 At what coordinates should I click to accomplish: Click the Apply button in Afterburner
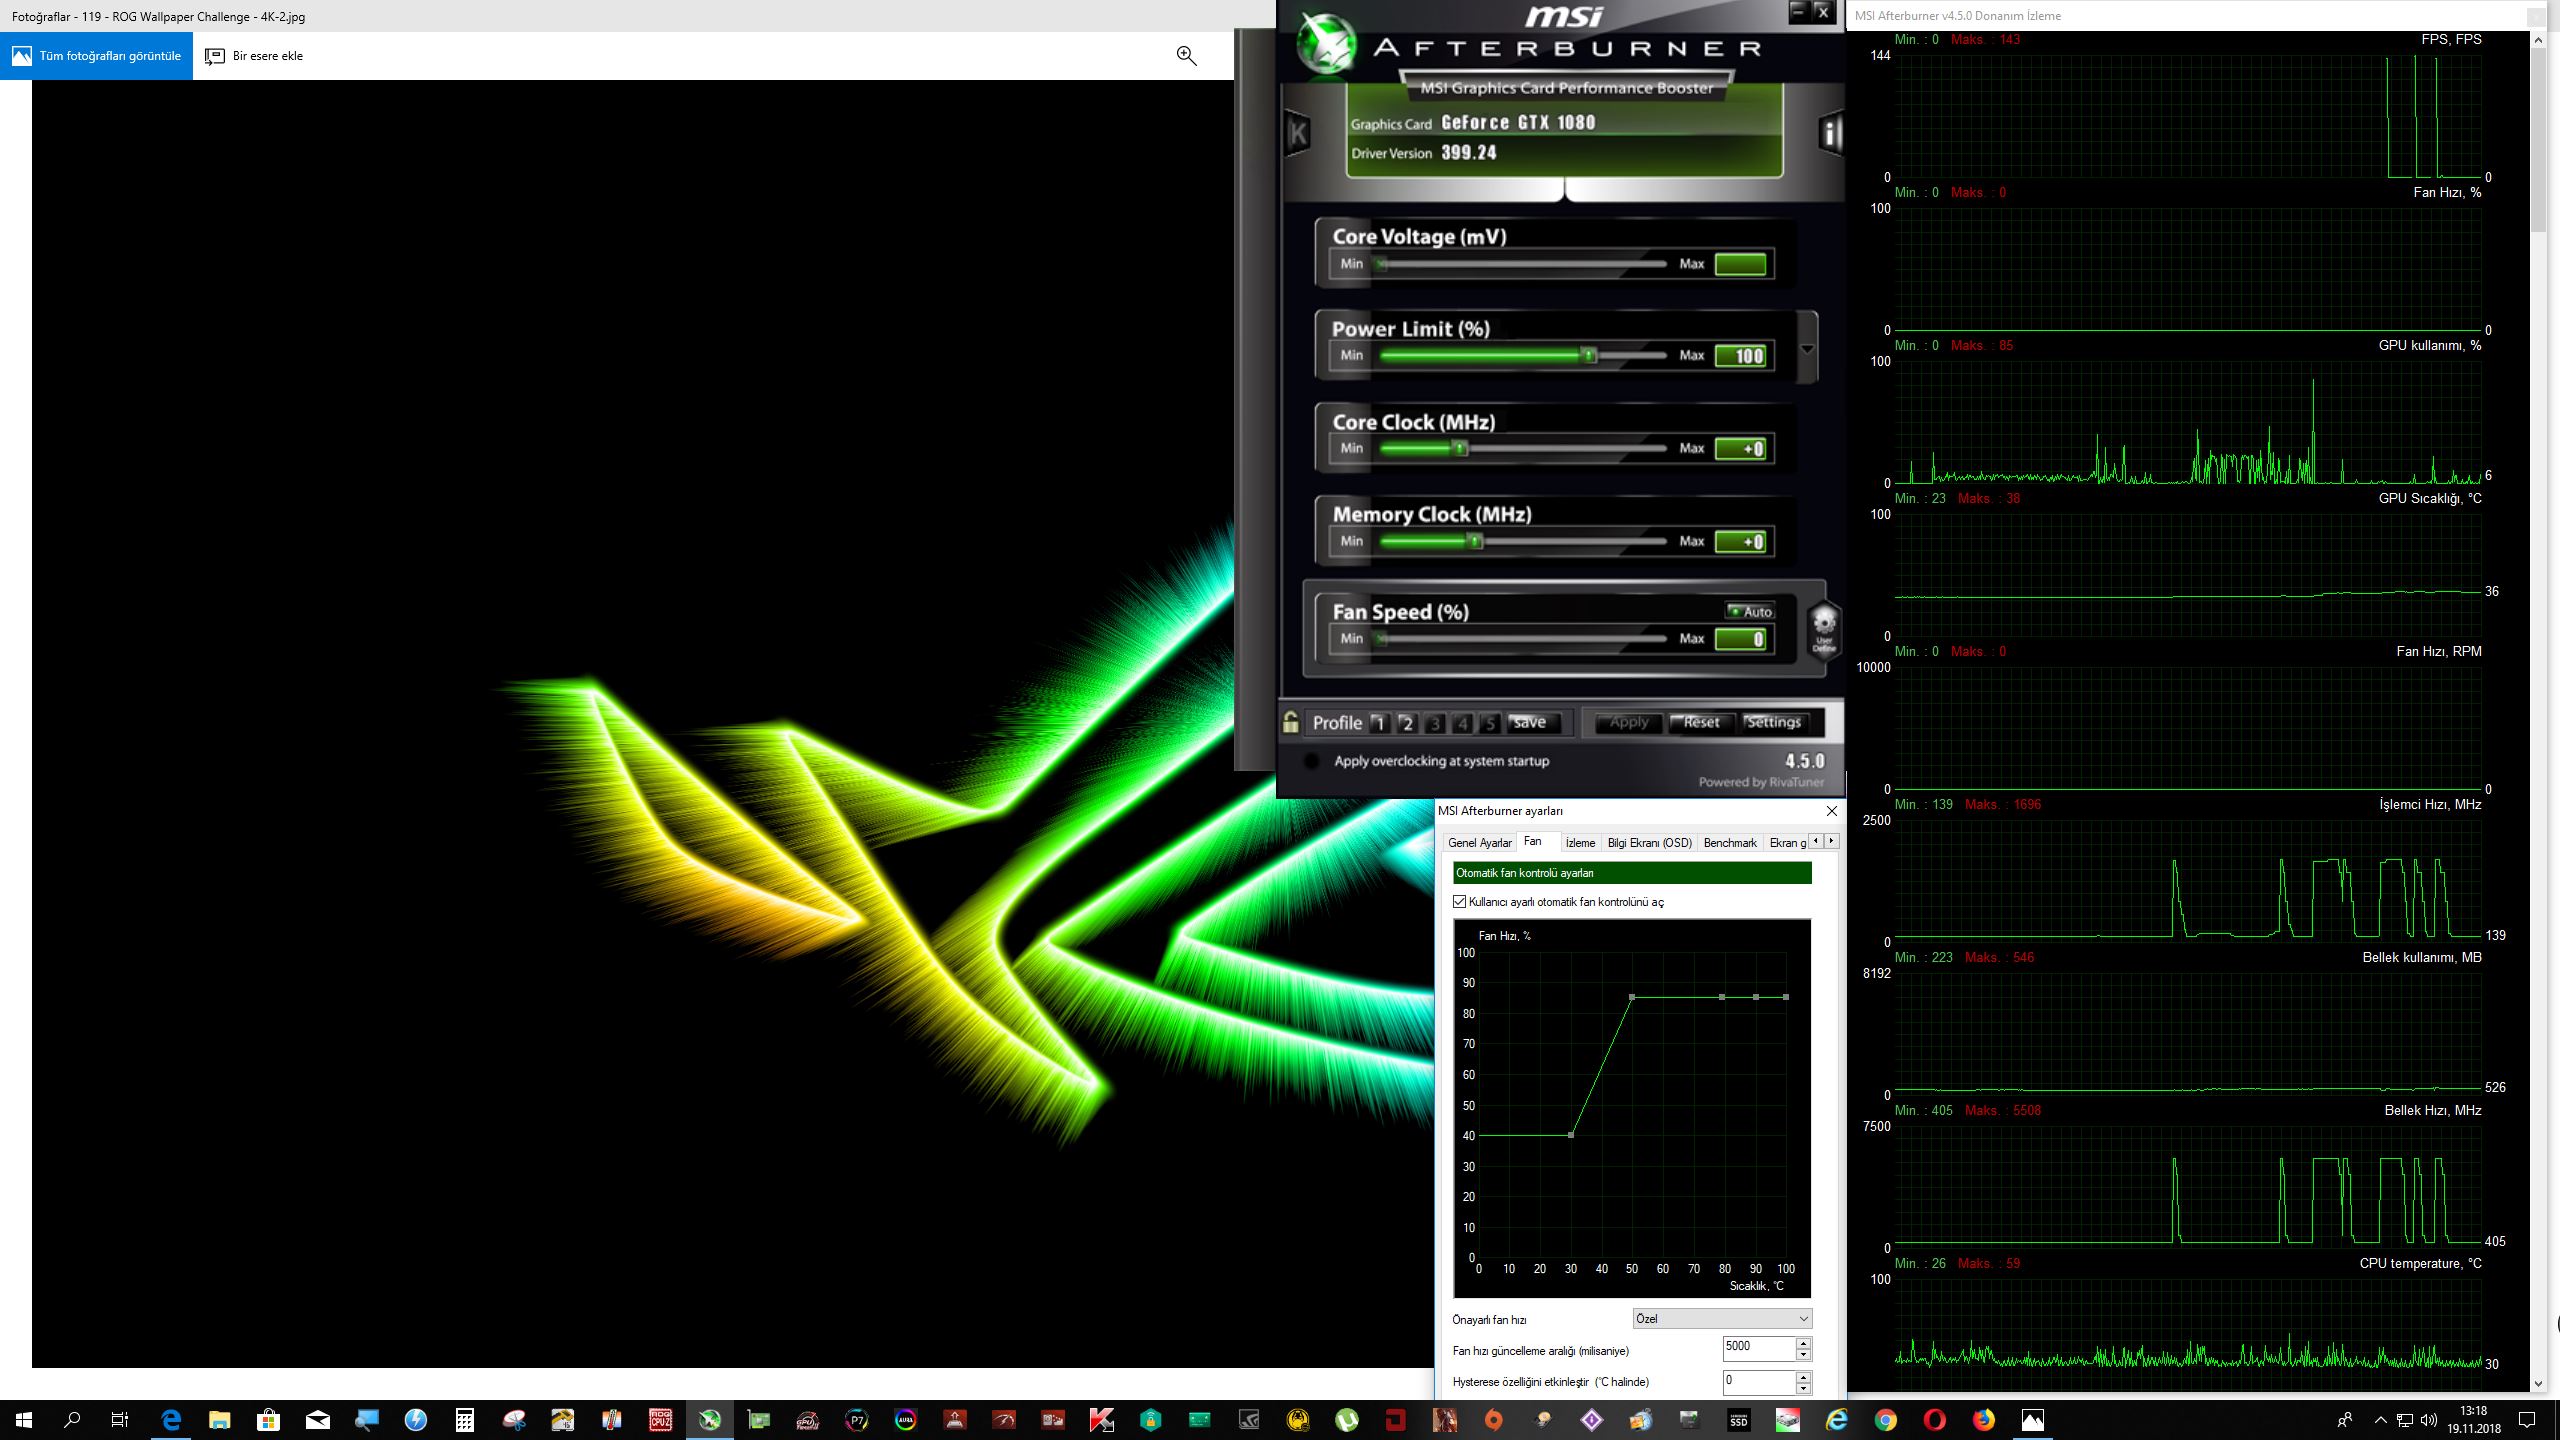[1628, 722]
